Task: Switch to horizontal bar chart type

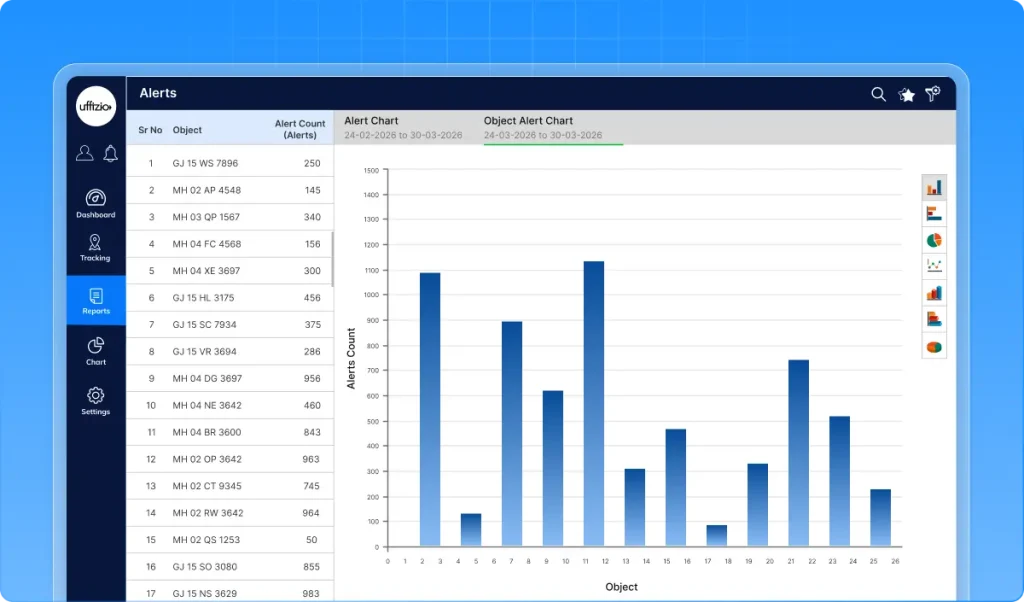Action: (x=934, y=213)
